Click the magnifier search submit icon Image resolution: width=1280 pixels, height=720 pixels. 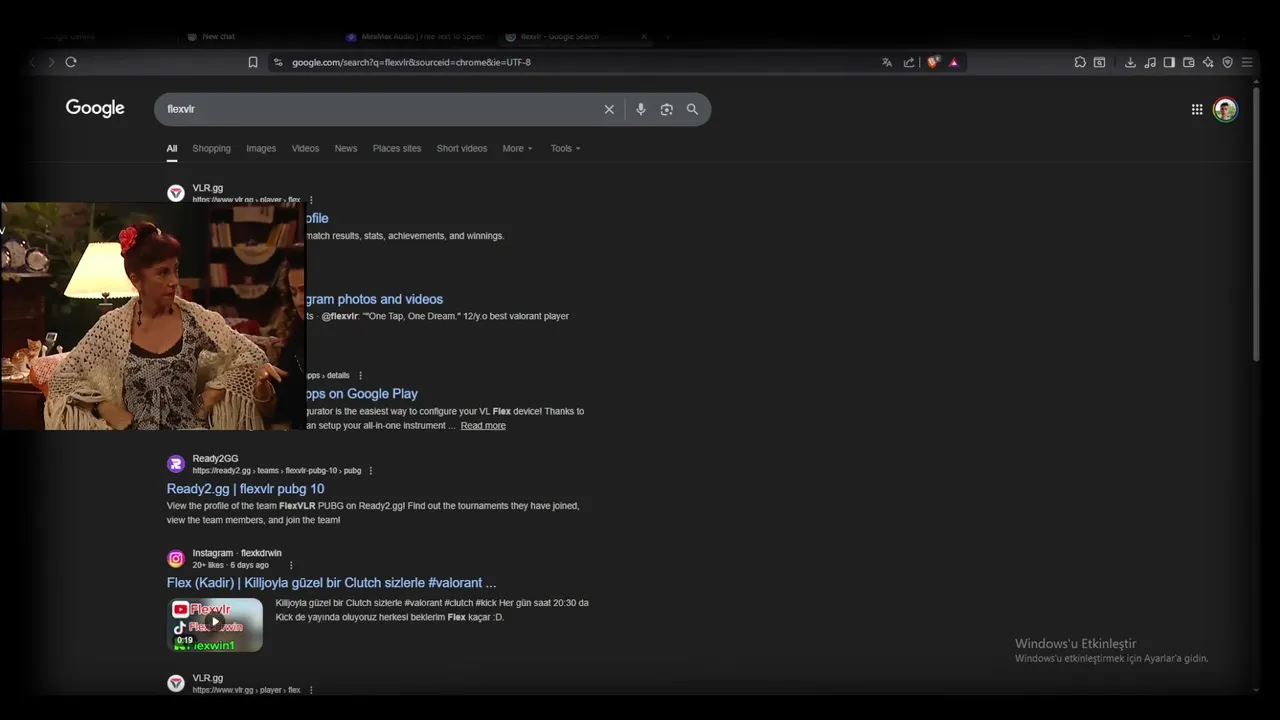click(x=692, y=109)
